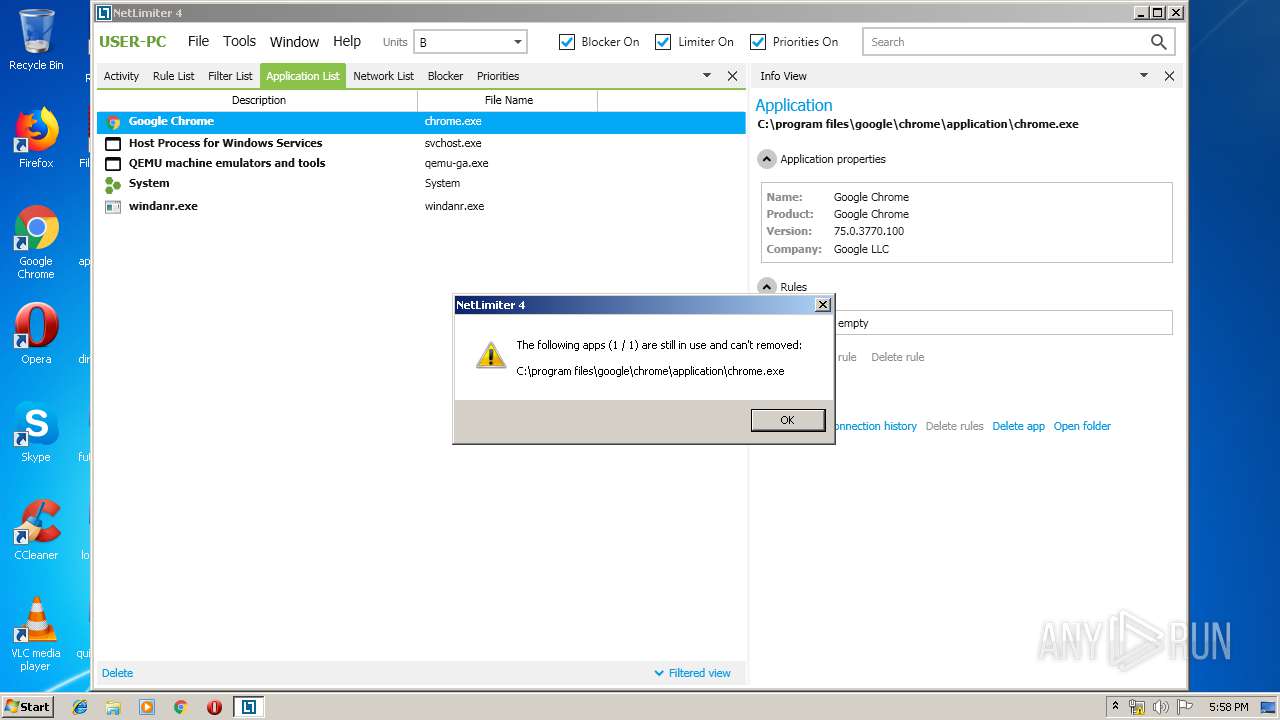1280x720 pixels.
Task: Click volume icon in system tray
Action: click(x=1161, y=707)
